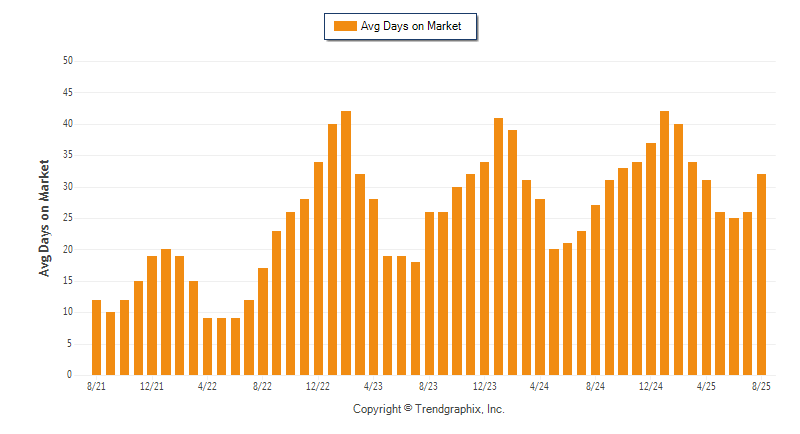This screenshot has width=800, height=434.
Task: Select the 12/24 bar at 37 days
Action: [651, 259]
